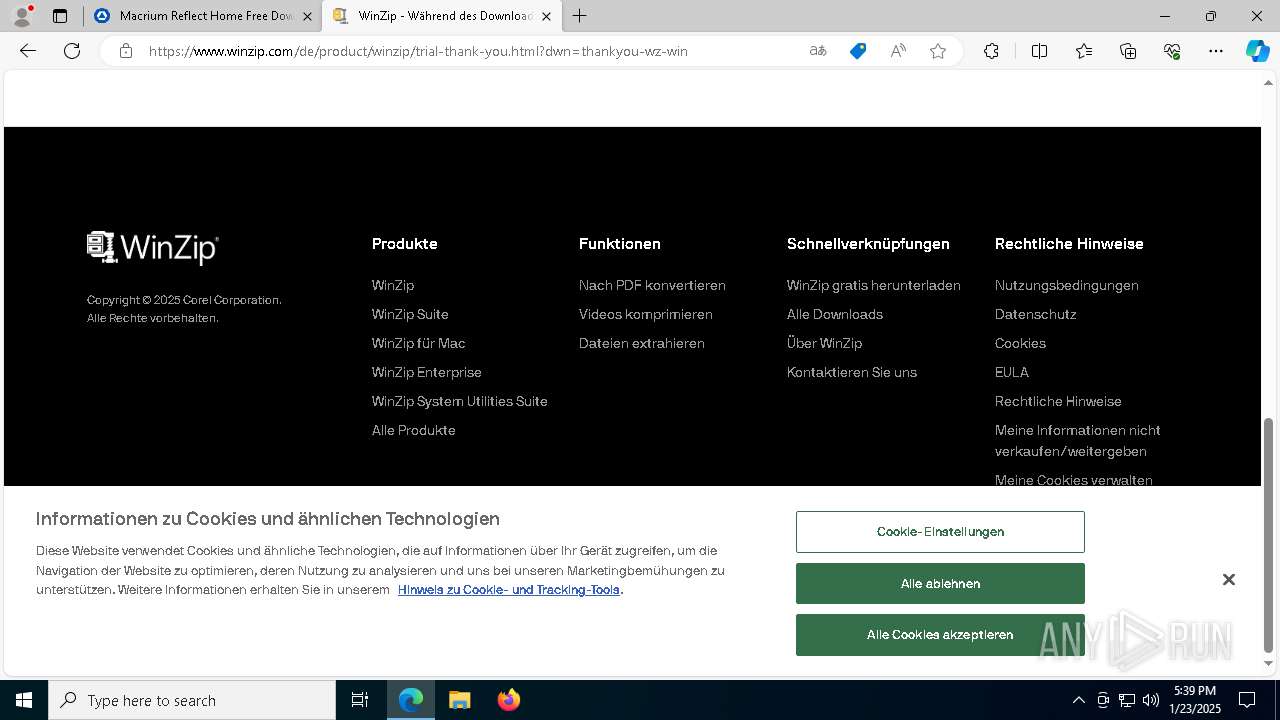Screen dimensions: 1280x720
Task: Open the notification center icon
Action: click(1247, 700)
